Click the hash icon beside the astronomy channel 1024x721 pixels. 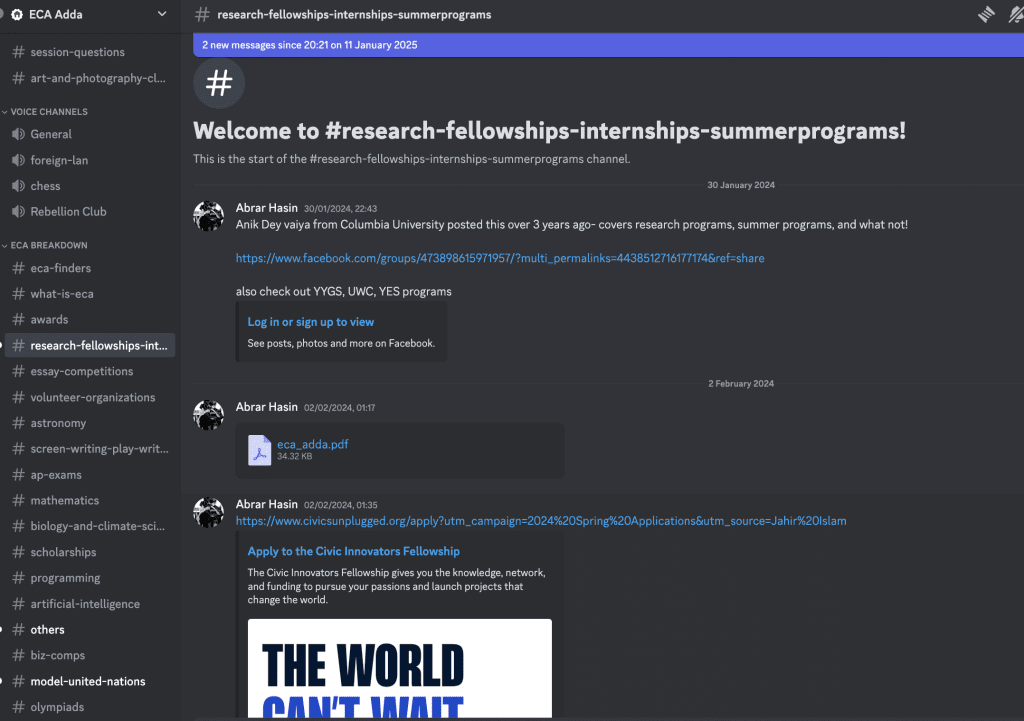click(x=18, y=423)
